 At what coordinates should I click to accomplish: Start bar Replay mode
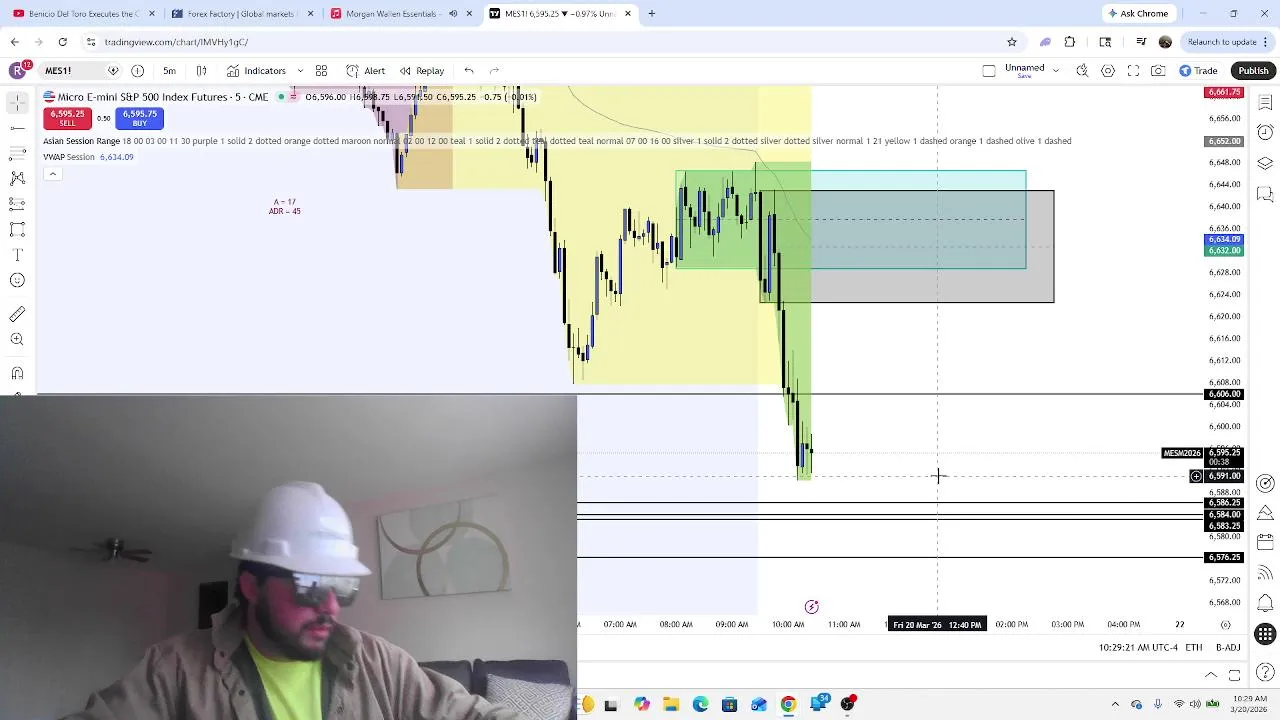pyautogui.click(x=421, y=71)
